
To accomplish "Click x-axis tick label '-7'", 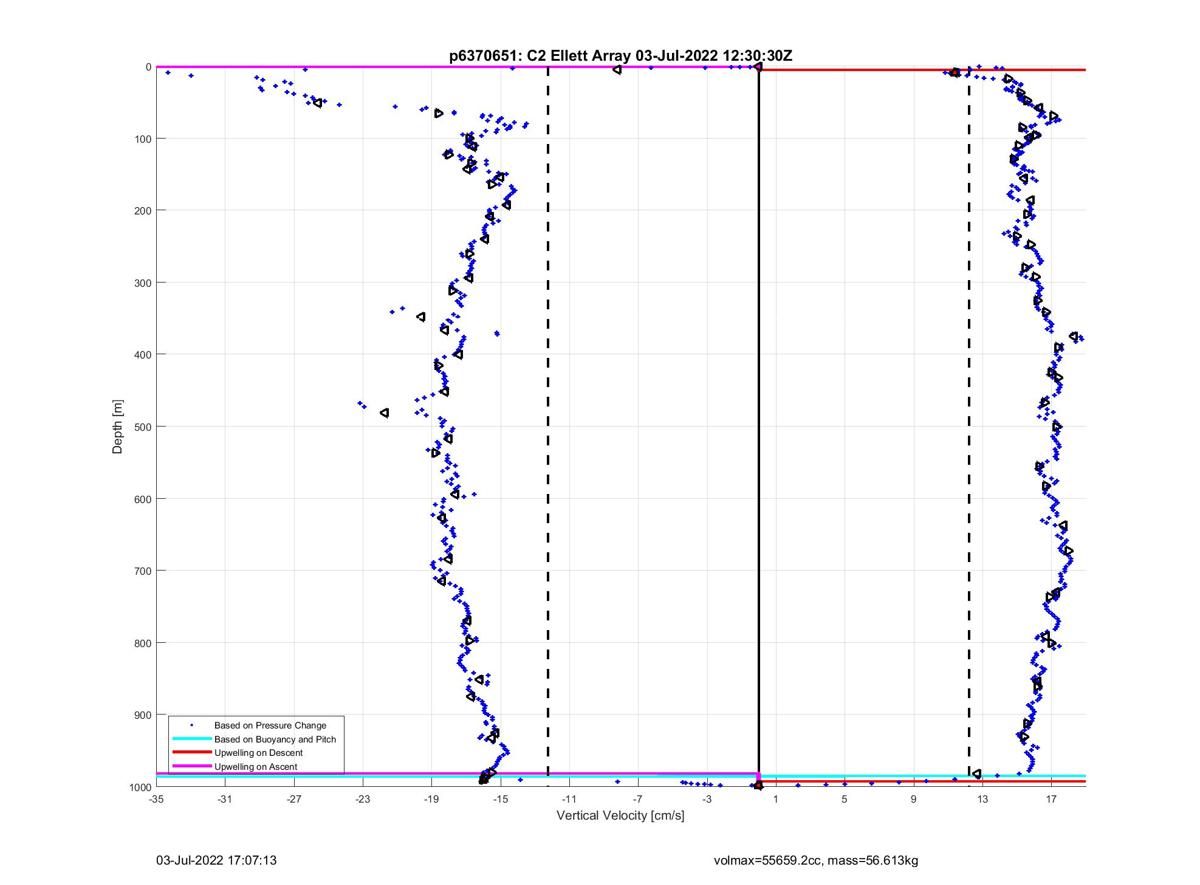I will click(x=638, y=799).
